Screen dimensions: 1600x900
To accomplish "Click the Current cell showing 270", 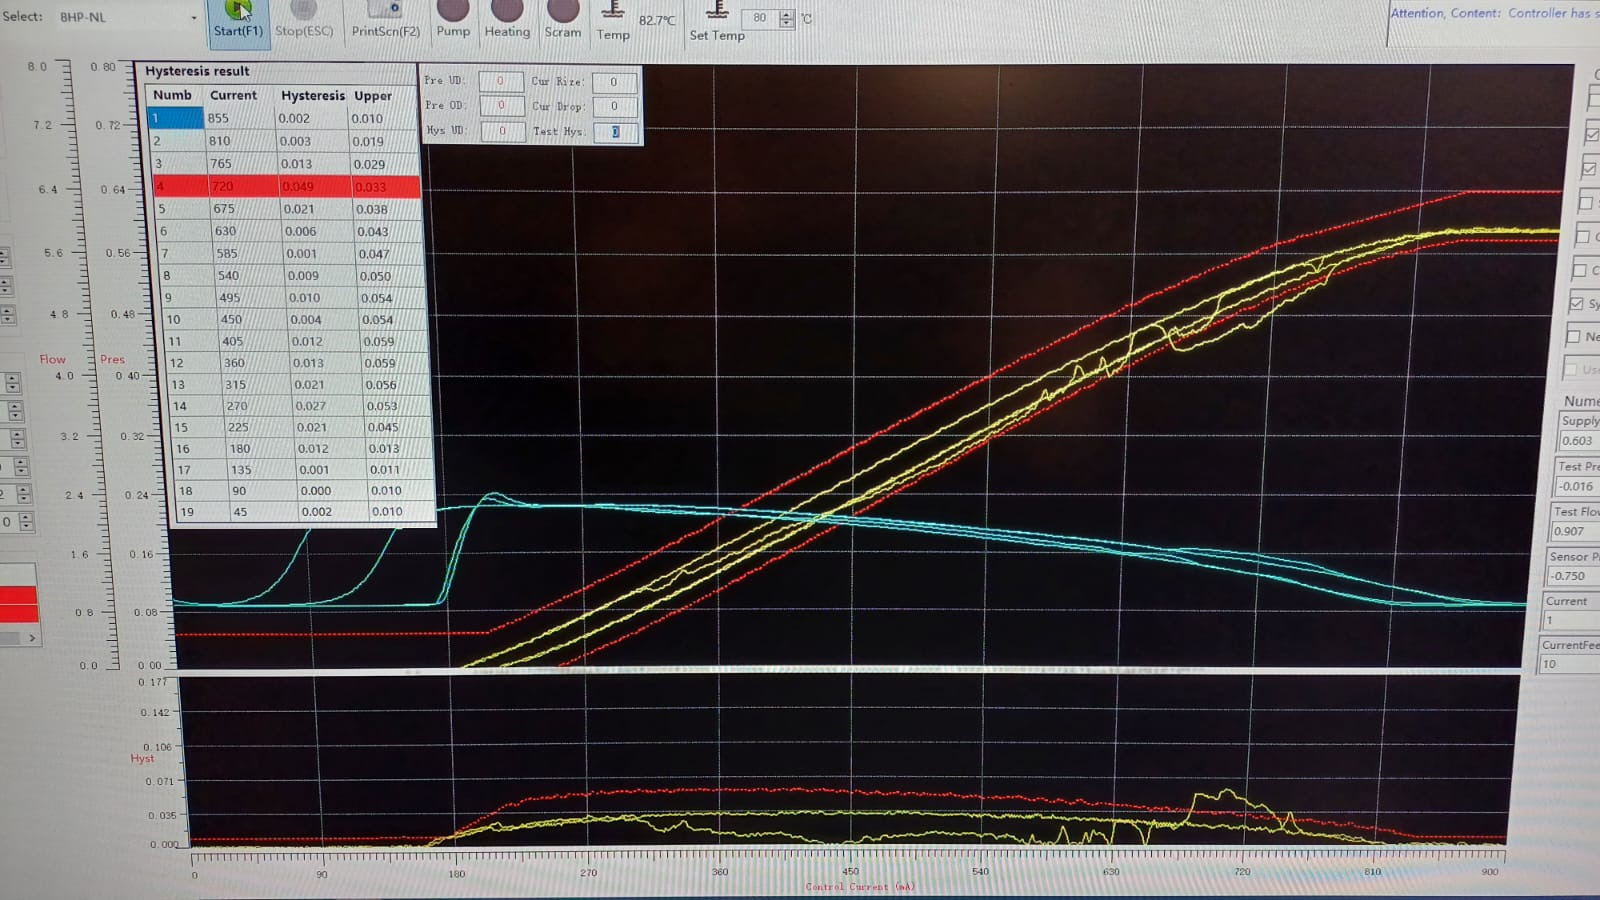I will pos(258,406).
